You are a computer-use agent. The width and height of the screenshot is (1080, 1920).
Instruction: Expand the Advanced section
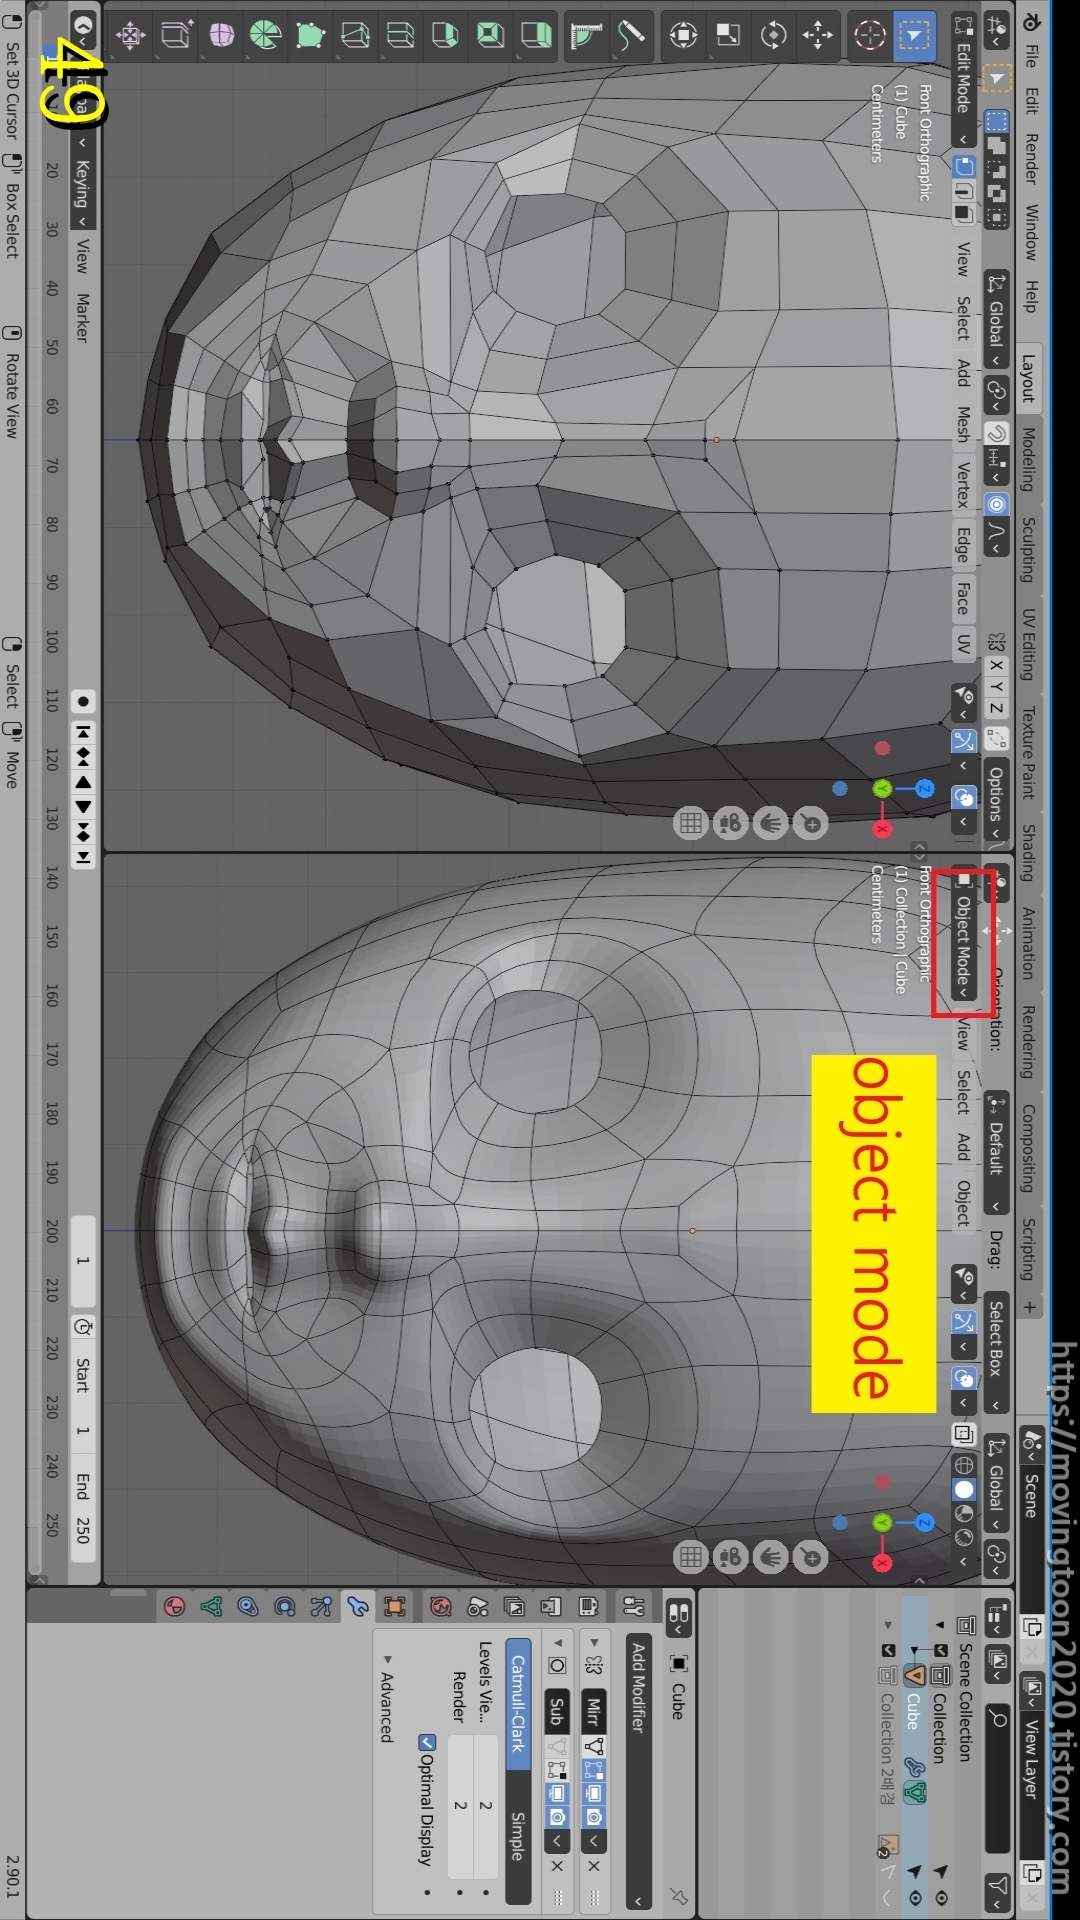[x=387, y=1700]
